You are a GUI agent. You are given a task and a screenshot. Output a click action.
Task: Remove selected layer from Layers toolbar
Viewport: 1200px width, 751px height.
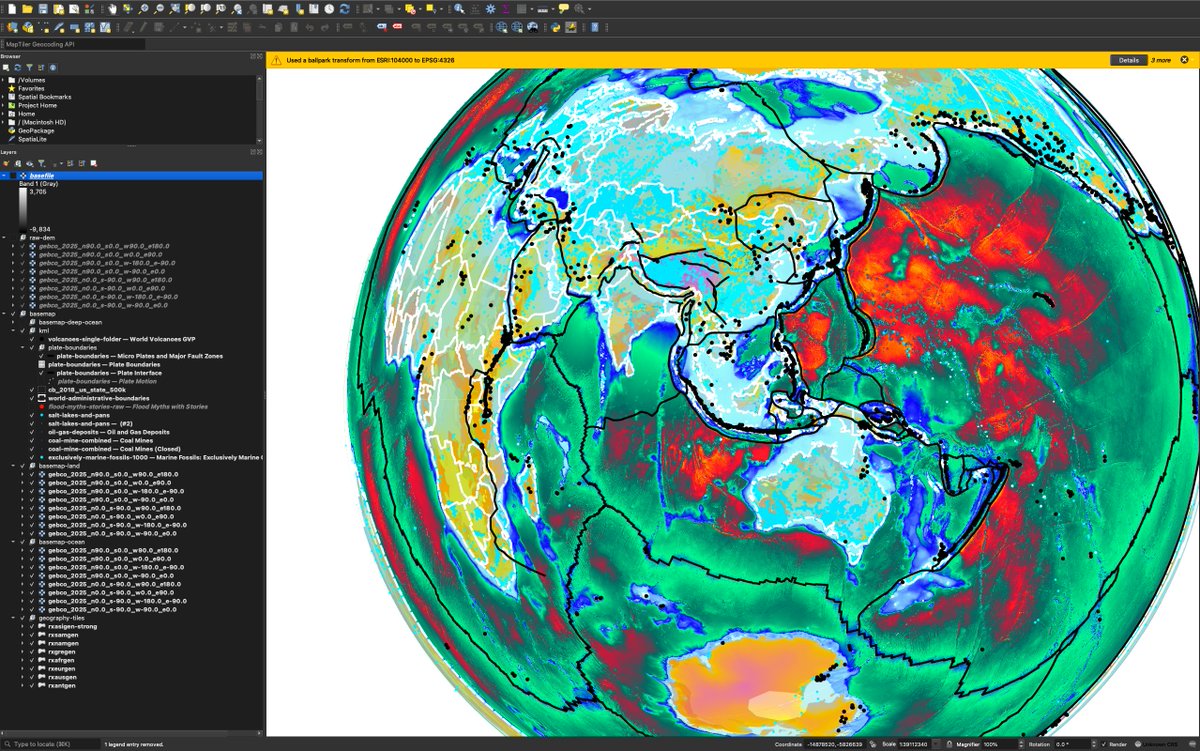[x=93, y=164]
